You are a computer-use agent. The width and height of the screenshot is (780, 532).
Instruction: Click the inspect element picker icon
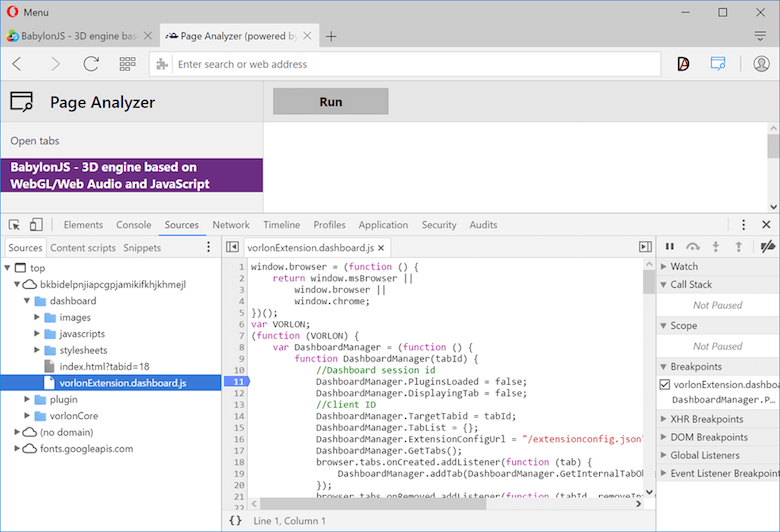coord(14,225)
